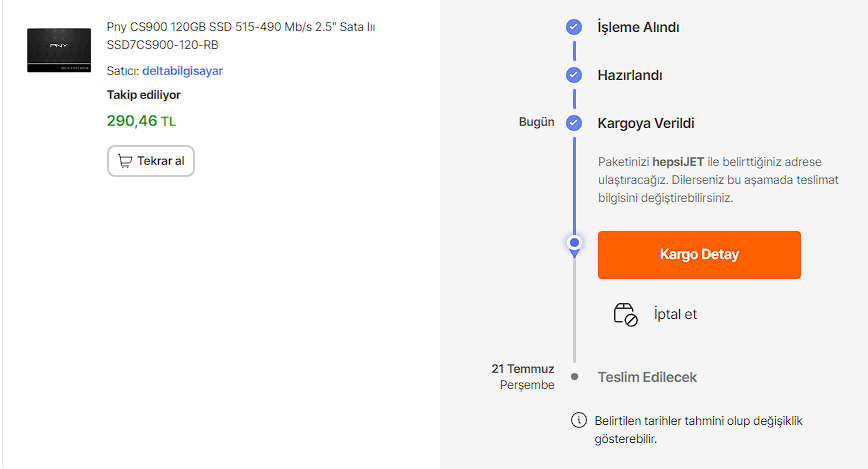Visit the deltabilgisayar seller page

pyautogui.click(x=182, y=71)
